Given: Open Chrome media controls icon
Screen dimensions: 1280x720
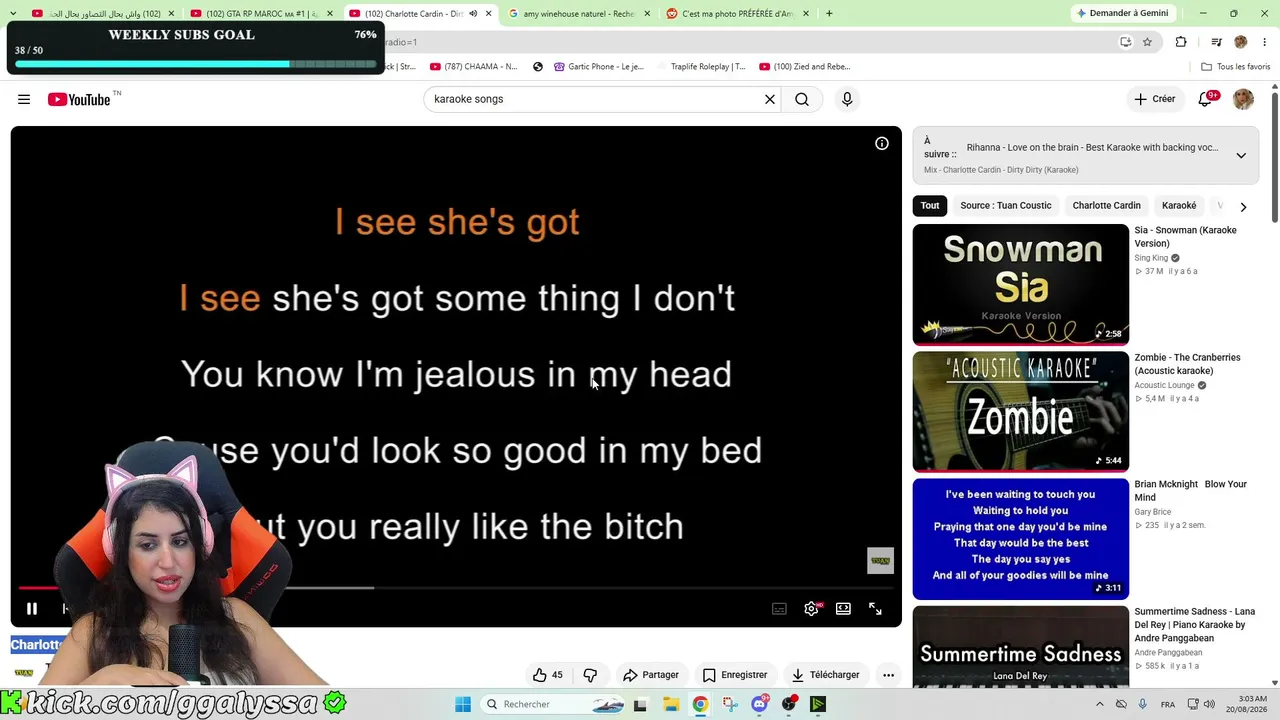Looking at the screenshot, I should pos(1216,42).
